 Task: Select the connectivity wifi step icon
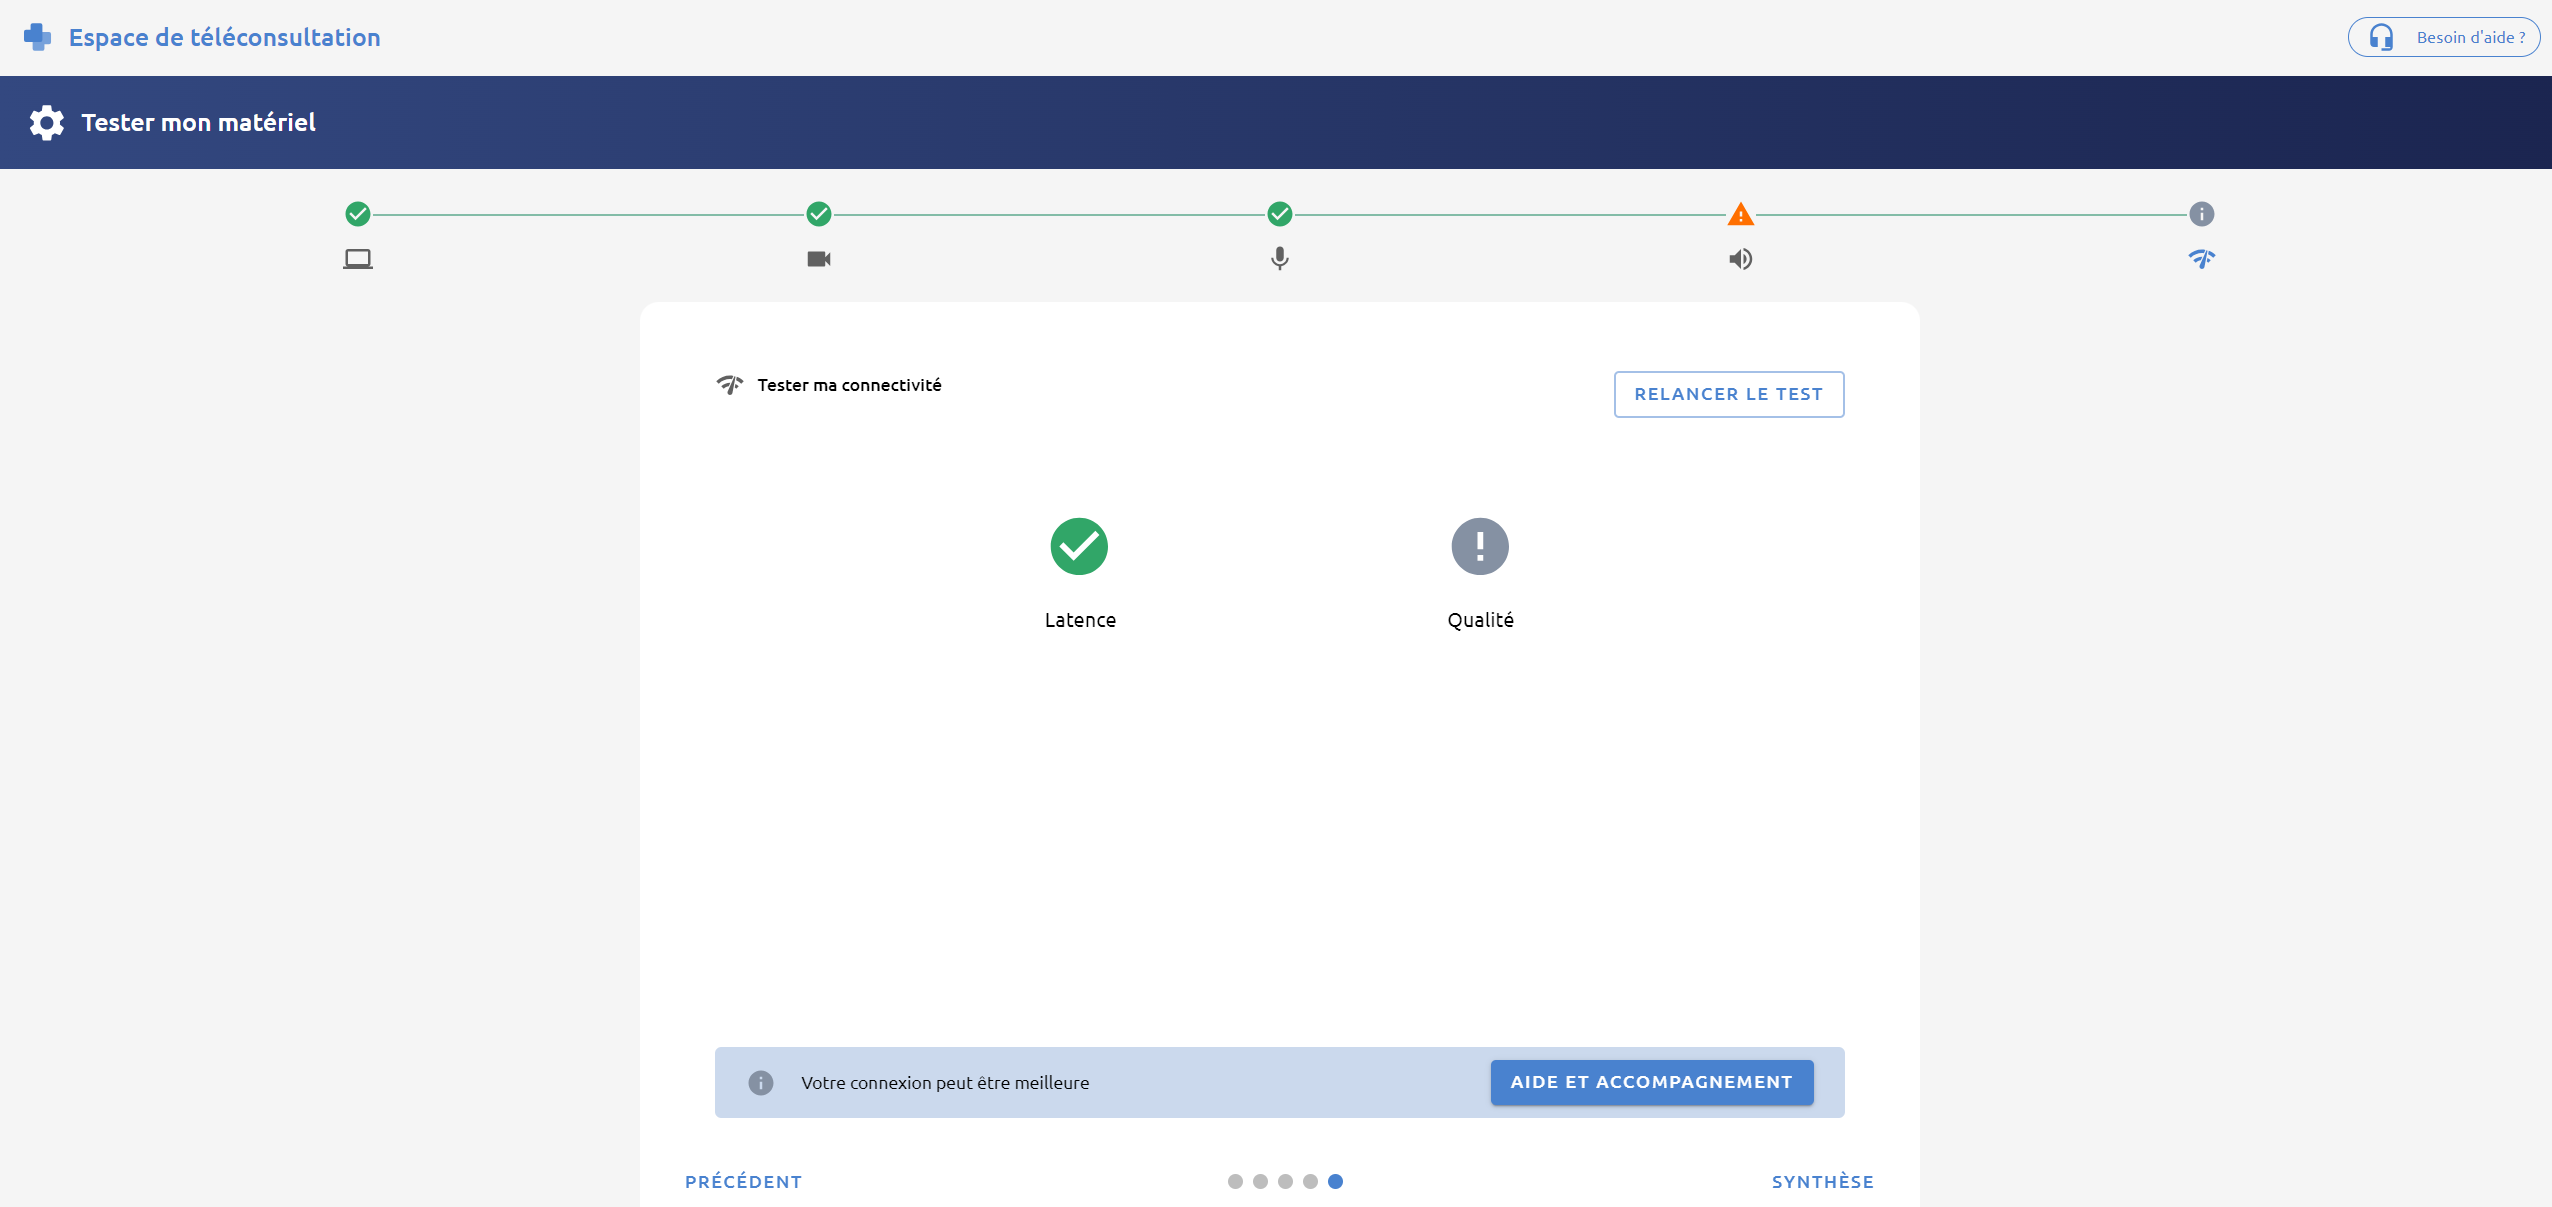tap(2202, 259)
